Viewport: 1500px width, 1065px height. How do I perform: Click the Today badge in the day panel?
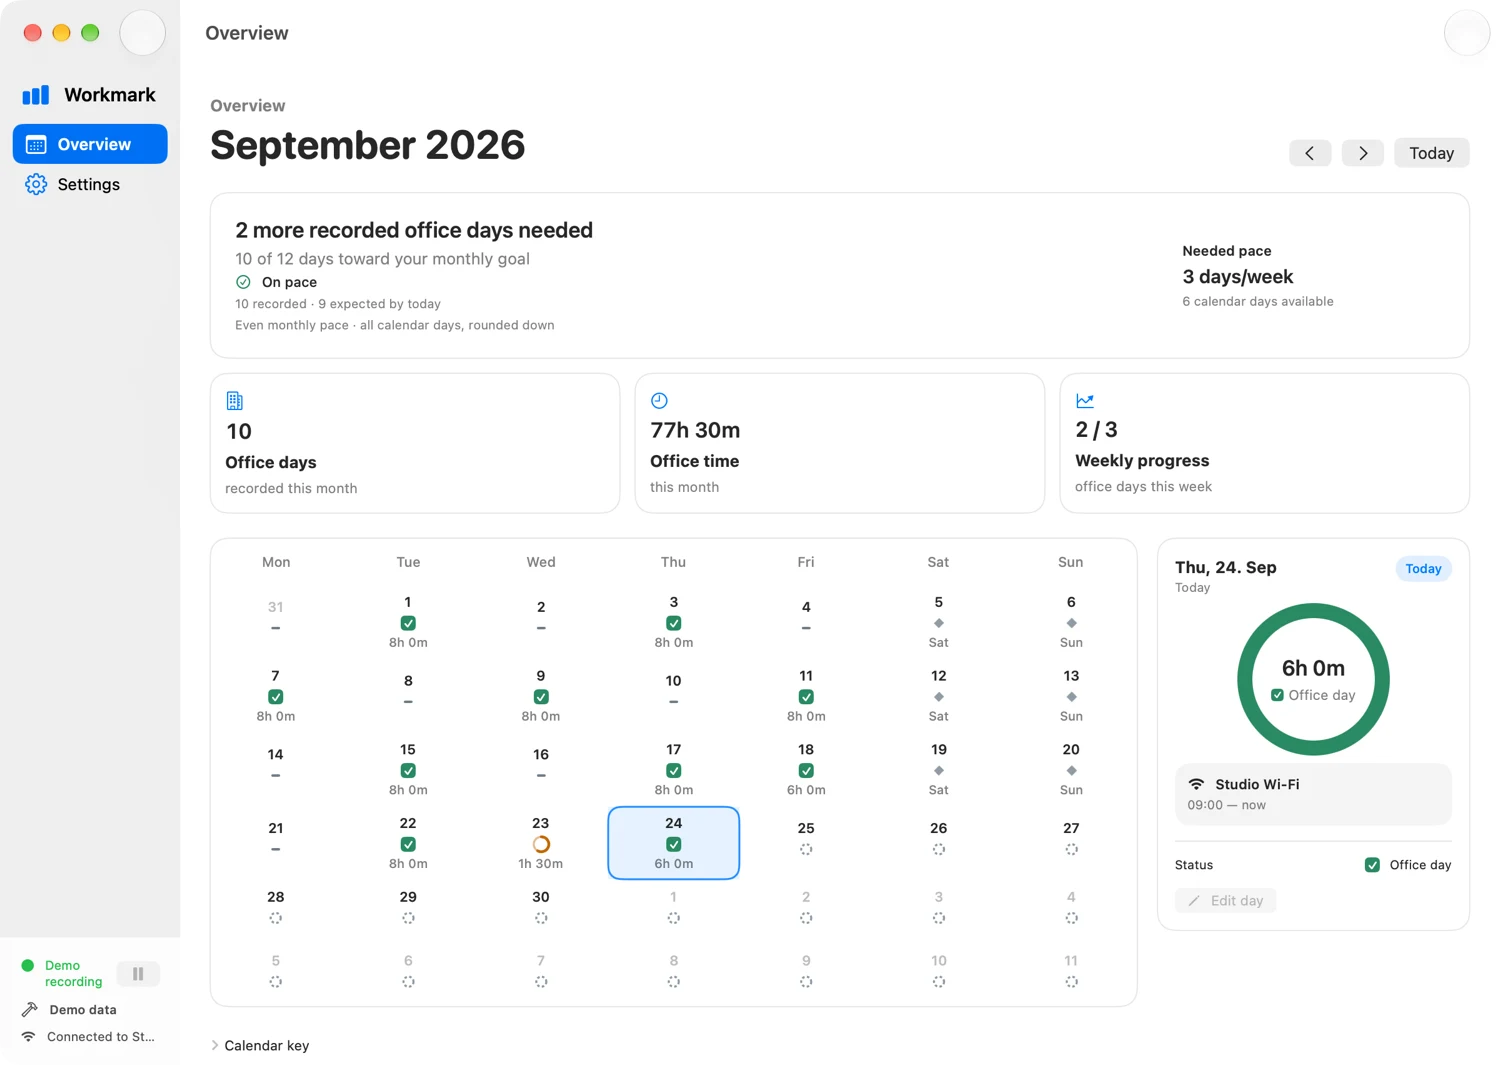click(1423, 569)
